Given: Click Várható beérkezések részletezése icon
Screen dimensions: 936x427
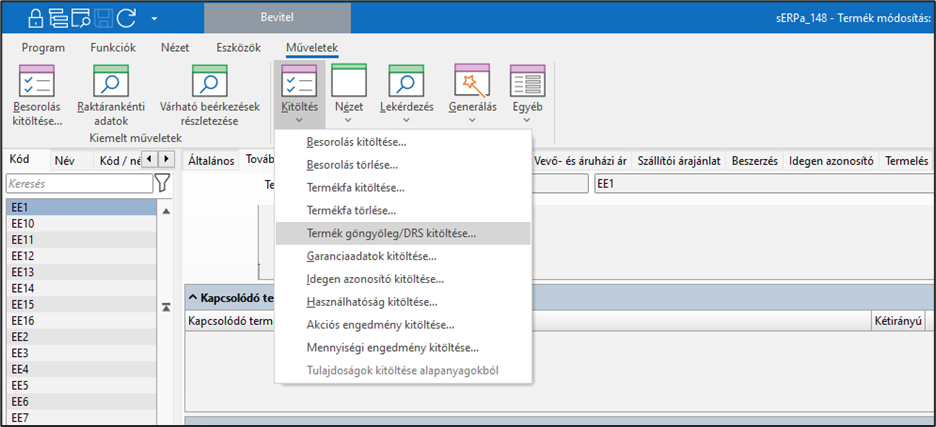Looking at the screenshot, I should [x=210, y=81].
